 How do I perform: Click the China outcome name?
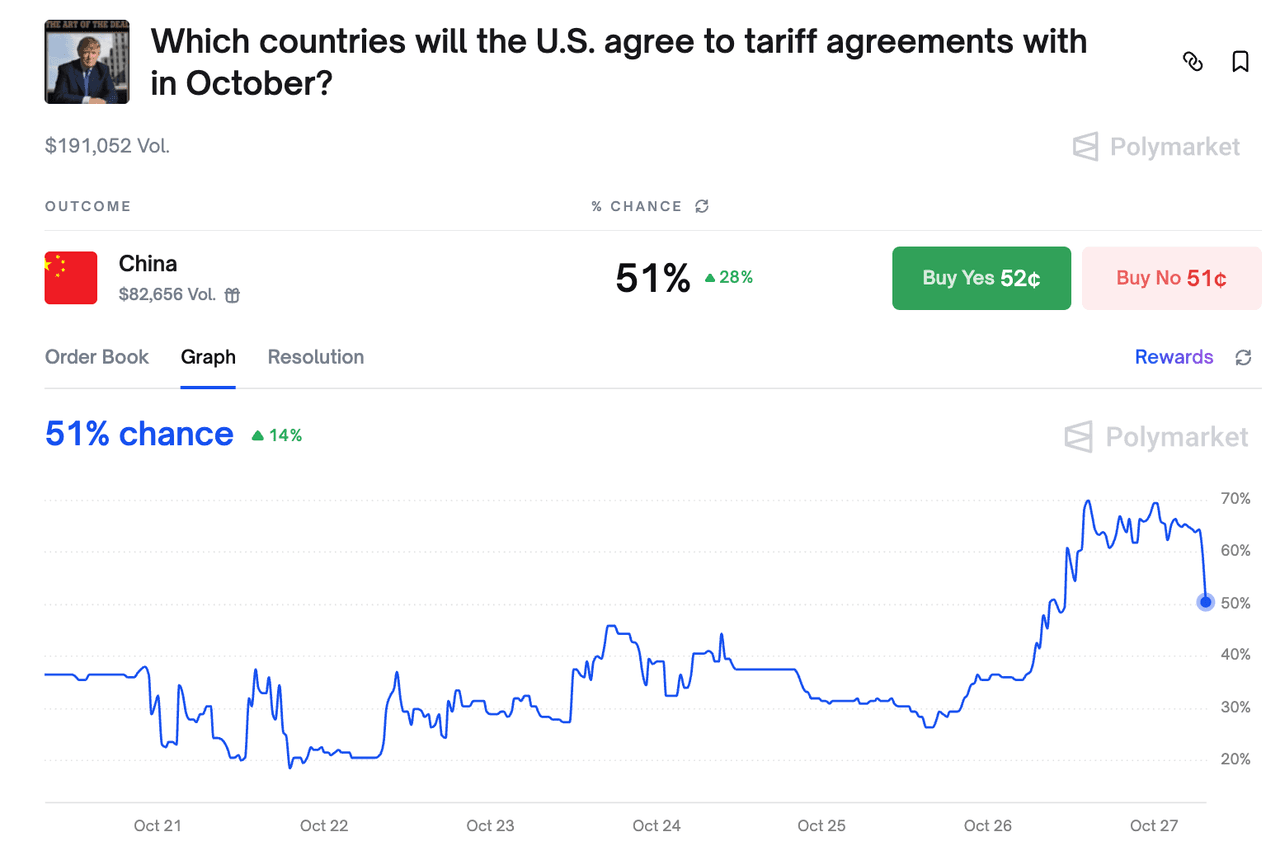[148, 264]
